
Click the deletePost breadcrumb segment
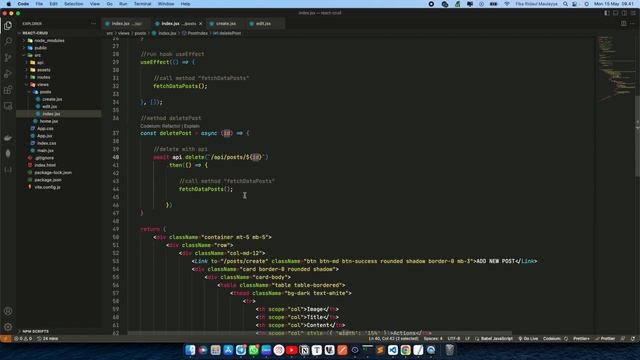[x=227, y=33]
